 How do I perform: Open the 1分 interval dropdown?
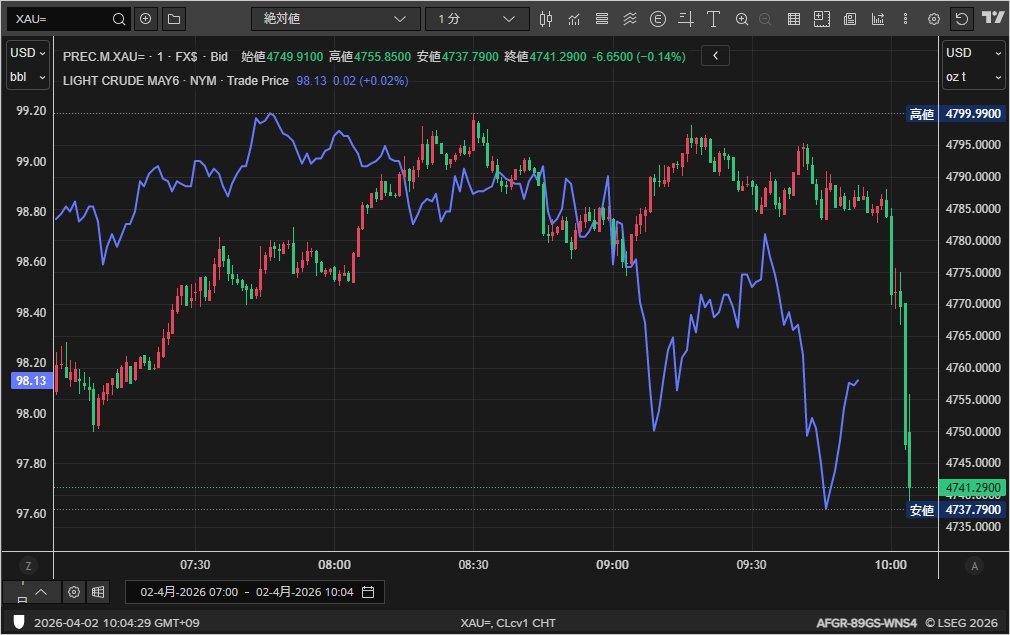coord(477,19)
